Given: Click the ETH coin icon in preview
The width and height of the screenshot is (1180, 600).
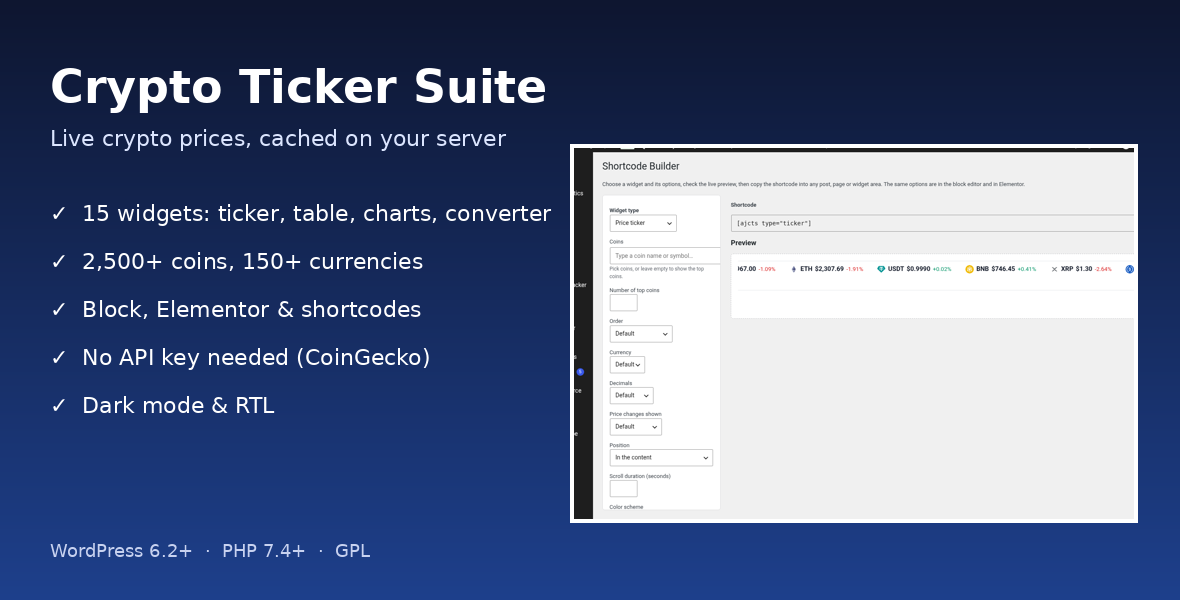Looking at the screenshot, I should pos(793,269).
